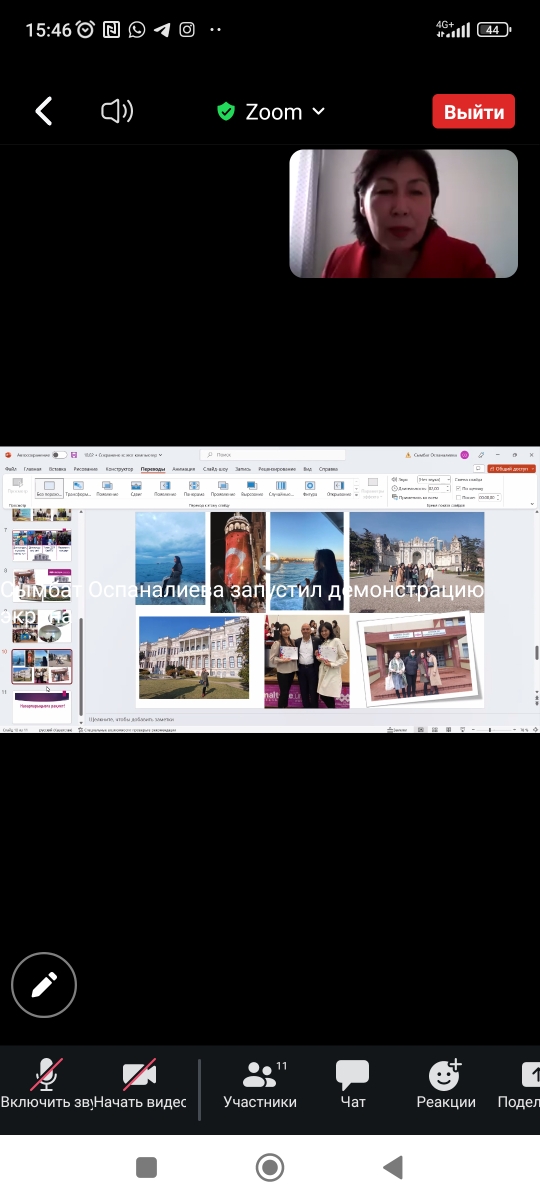The width and height of the screenshot is (540, 1200).
Task: Select slide 10 thumbnail in panel
Action: pos(42,666)
